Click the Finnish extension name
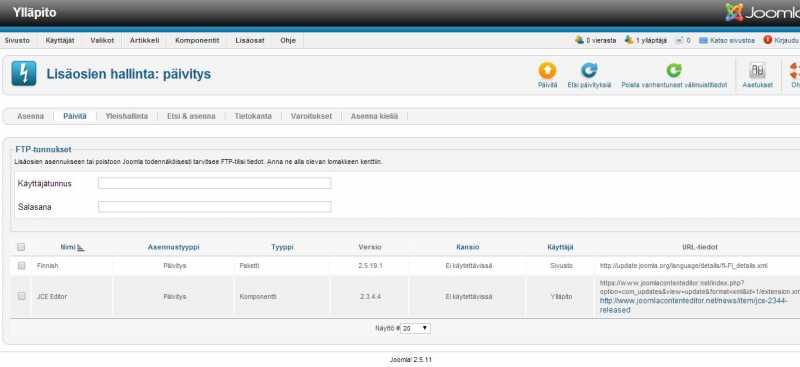This screenshot has height=367, width=800. click(x=47, y=266)
